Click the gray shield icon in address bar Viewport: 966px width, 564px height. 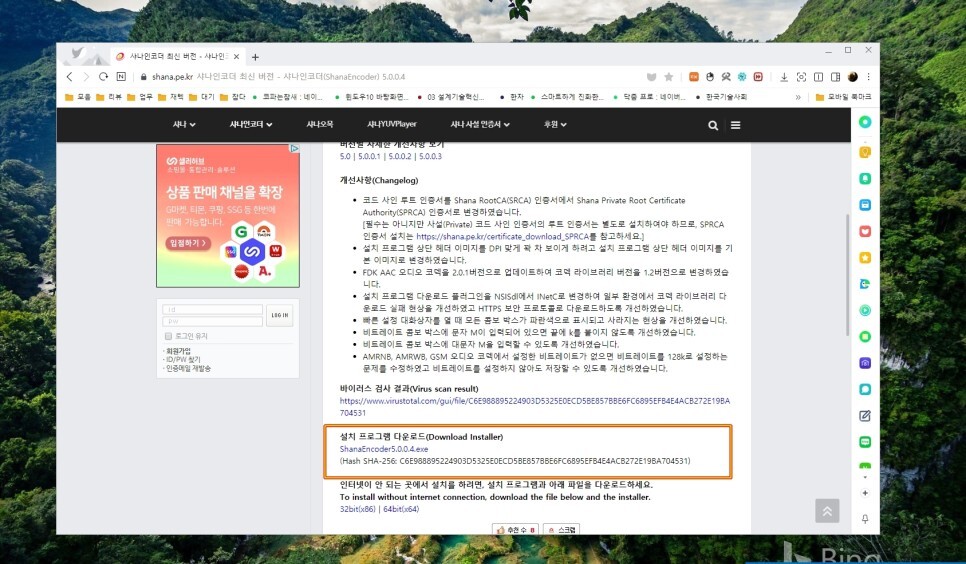point(651,77)
